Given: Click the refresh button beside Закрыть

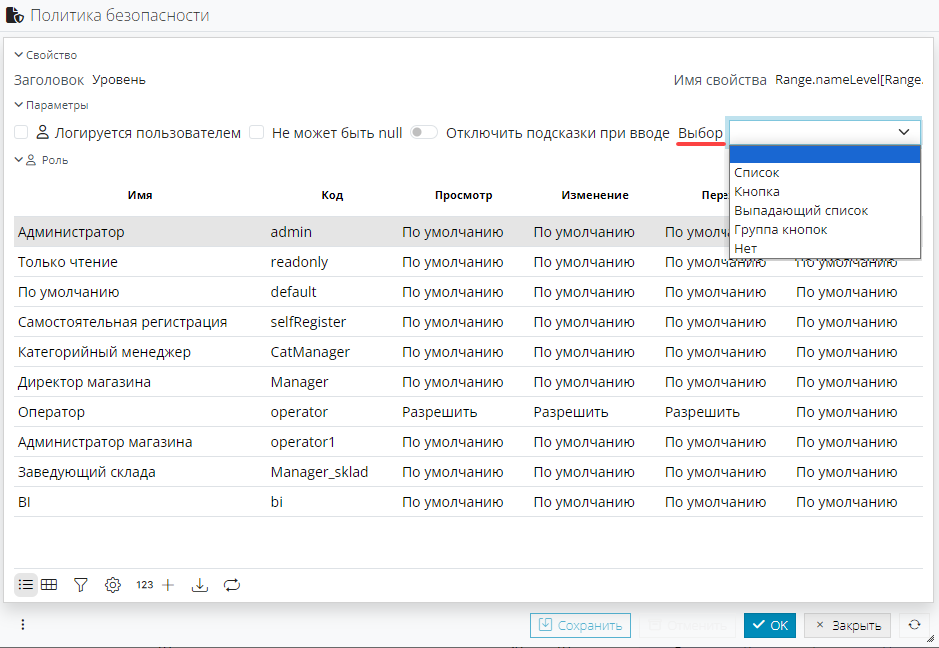Looking at the screenshot, I should [x=914, y=625].
